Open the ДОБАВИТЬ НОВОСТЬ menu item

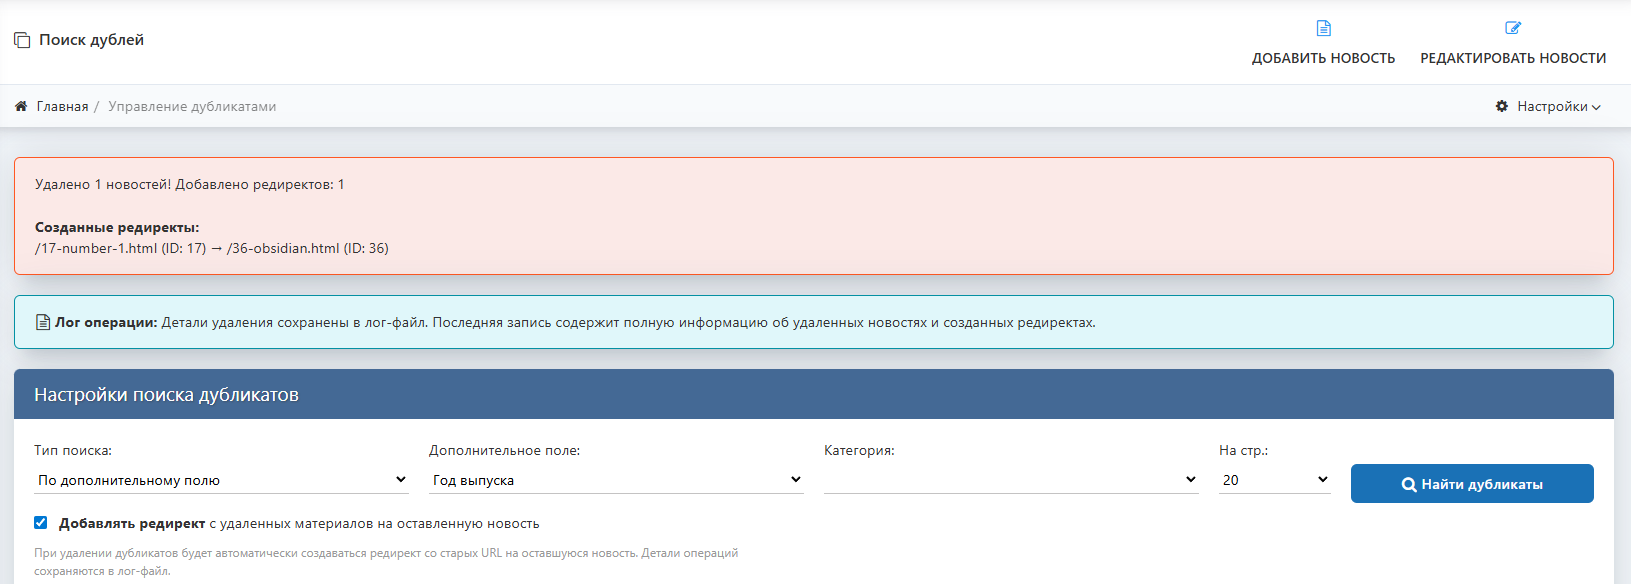pyautogui.click(x=1323, y=58)
